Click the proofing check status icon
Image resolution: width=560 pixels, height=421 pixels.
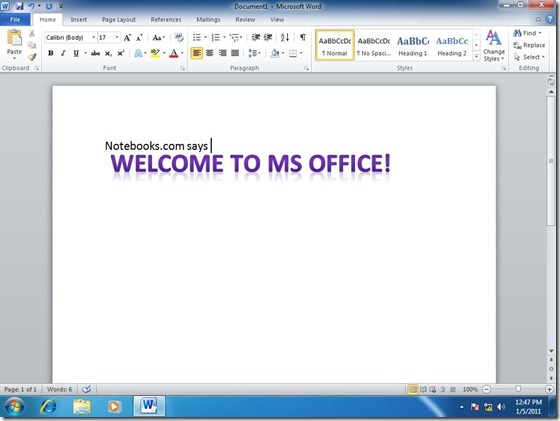(86, 389)
